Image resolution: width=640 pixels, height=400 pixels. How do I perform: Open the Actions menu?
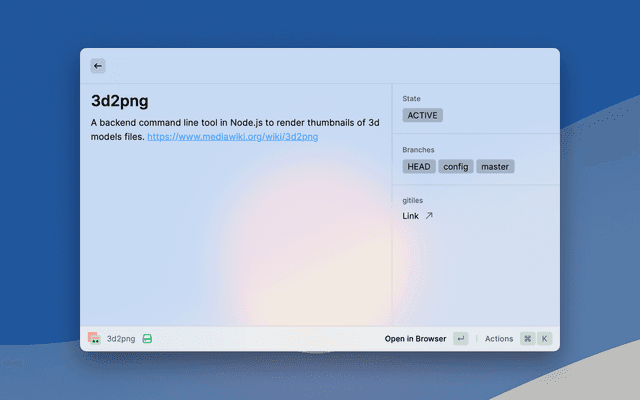click(499, 339)
